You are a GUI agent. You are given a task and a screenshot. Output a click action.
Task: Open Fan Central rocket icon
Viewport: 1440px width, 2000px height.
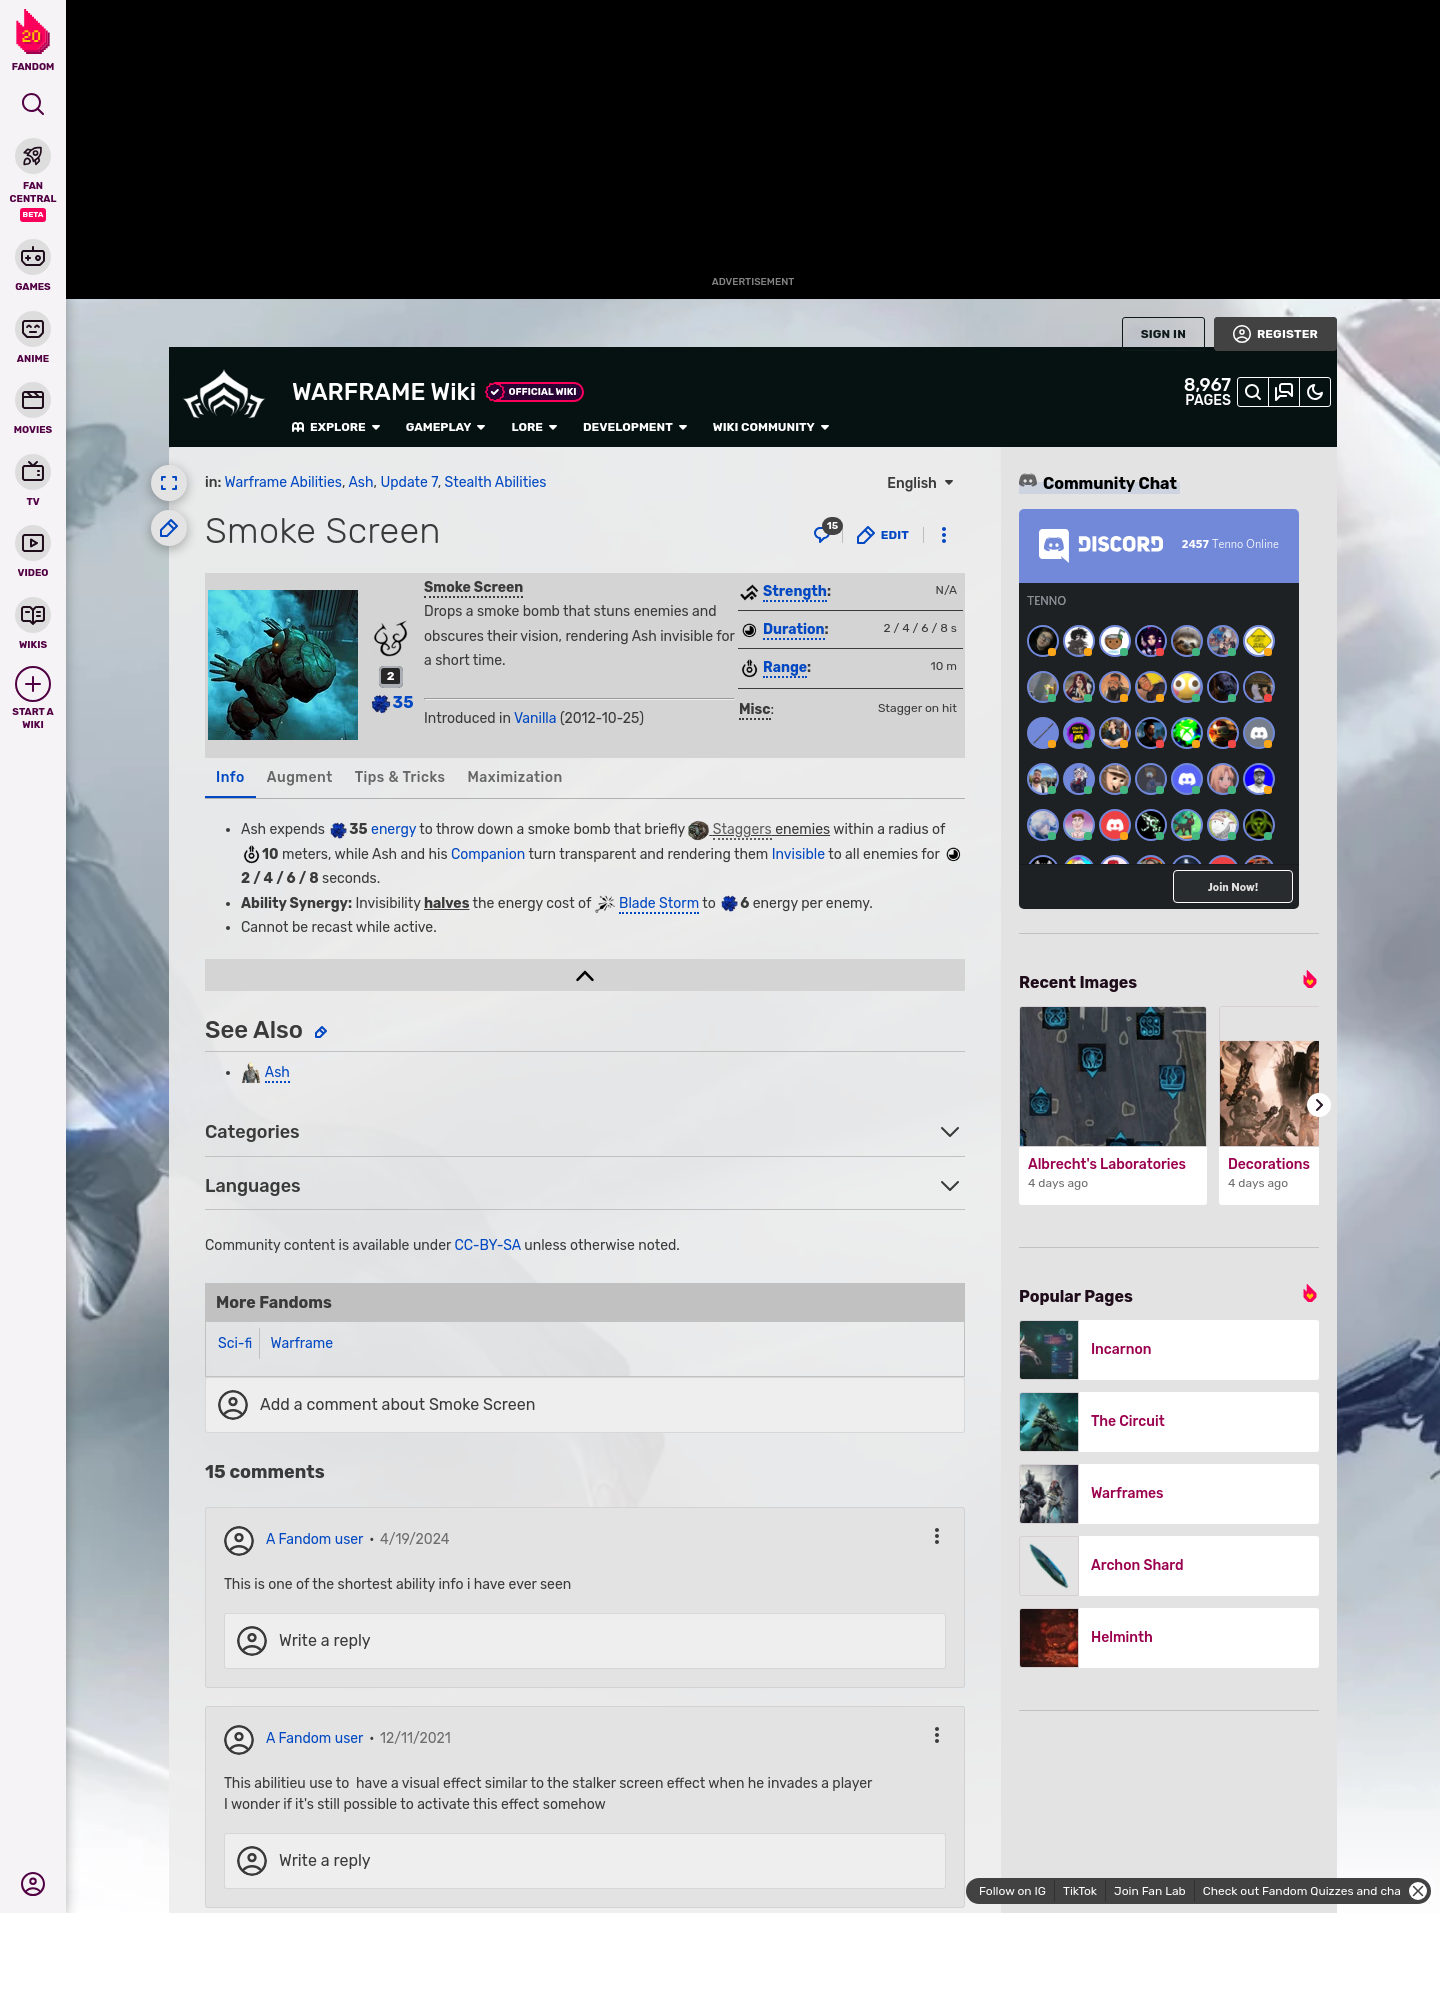coord(33,156)
